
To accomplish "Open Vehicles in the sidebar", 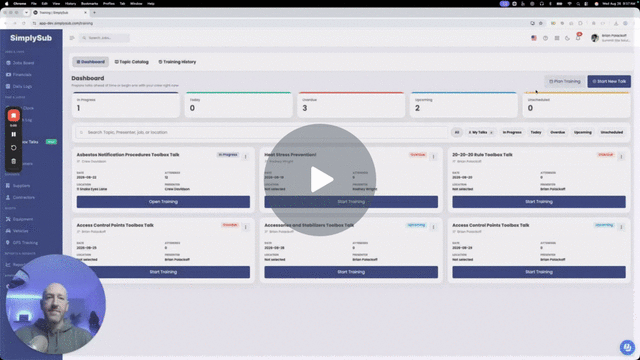I will (17, 231).
